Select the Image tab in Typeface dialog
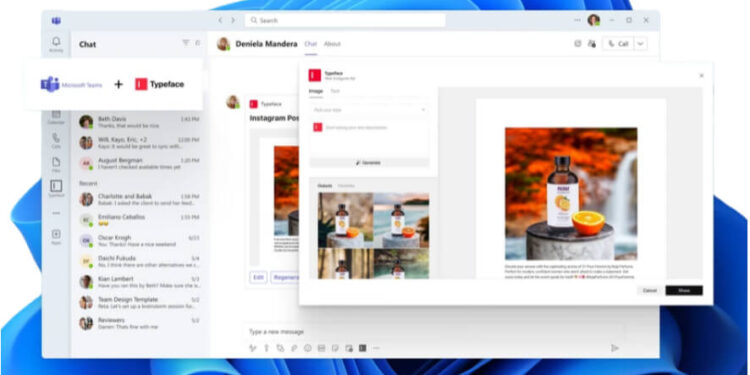Screen dimensions: 750x375 coord(316,91)
